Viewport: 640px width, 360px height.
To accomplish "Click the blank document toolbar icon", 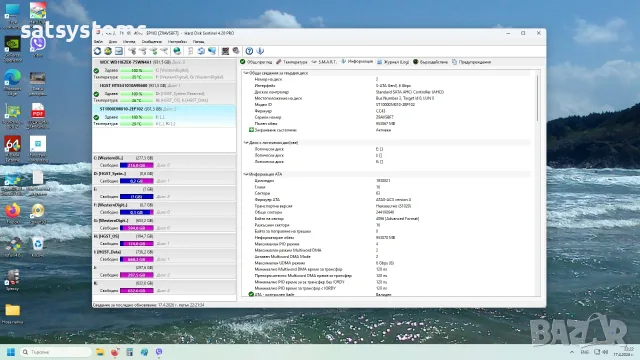I will pyautogui.click(x=191, y=51).
